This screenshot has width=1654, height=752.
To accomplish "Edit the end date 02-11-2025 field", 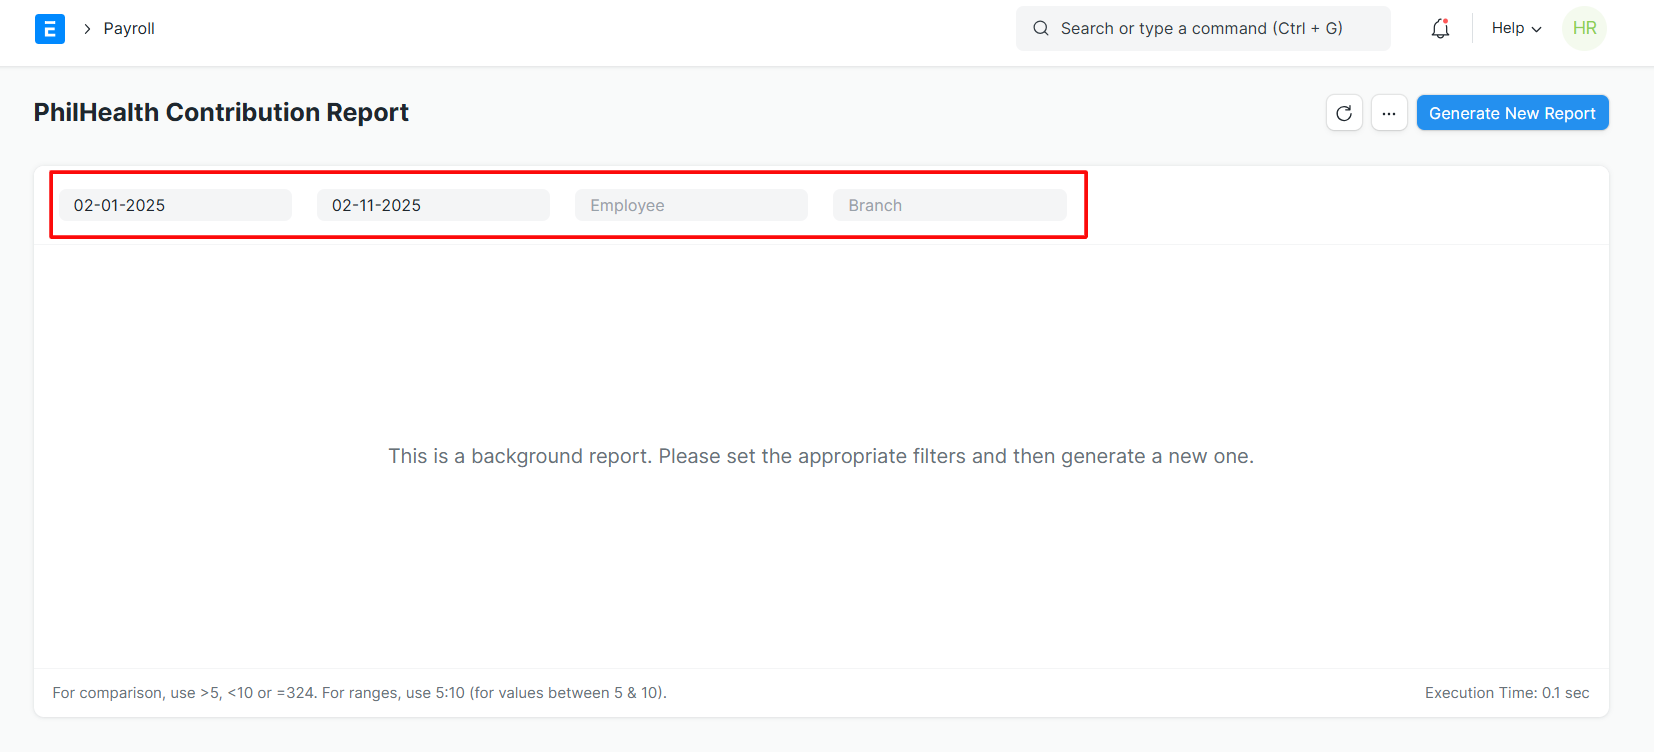I will (433, 205).
